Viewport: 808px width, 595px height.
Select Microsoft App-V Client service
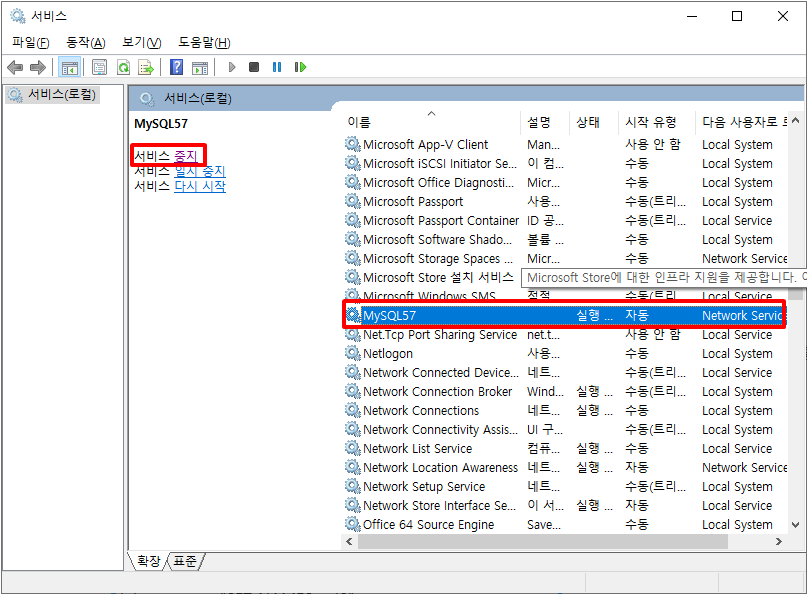coord(565,145)
